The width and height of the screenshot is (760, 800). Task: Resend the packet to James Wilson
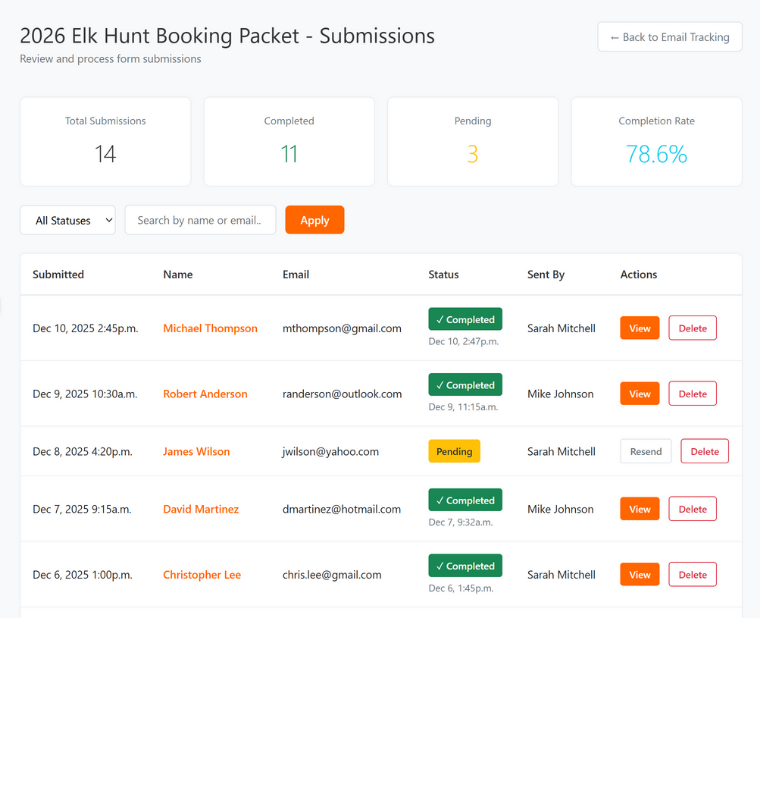(x=645, y=451)
